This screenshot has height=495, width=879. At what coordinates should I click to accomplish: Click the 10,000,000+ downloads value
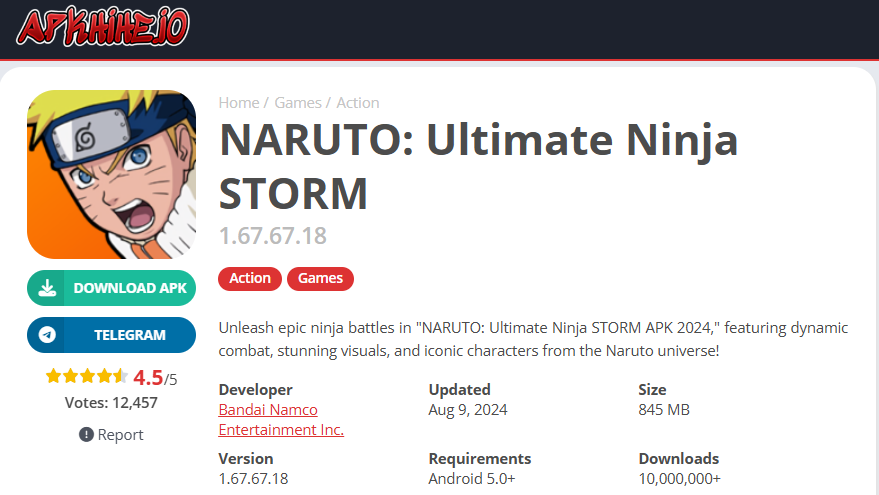point(679,479)
